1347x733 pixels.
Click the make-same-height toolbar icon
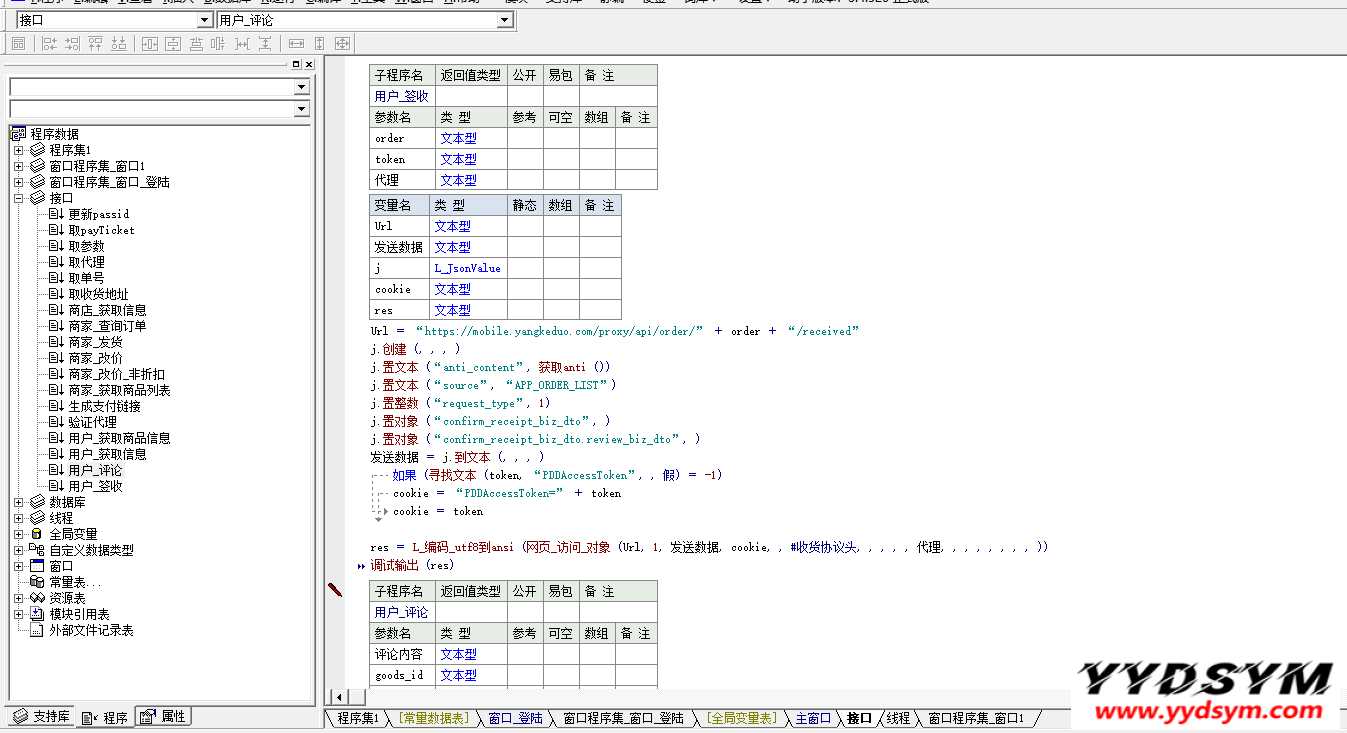tap(318, 44)
